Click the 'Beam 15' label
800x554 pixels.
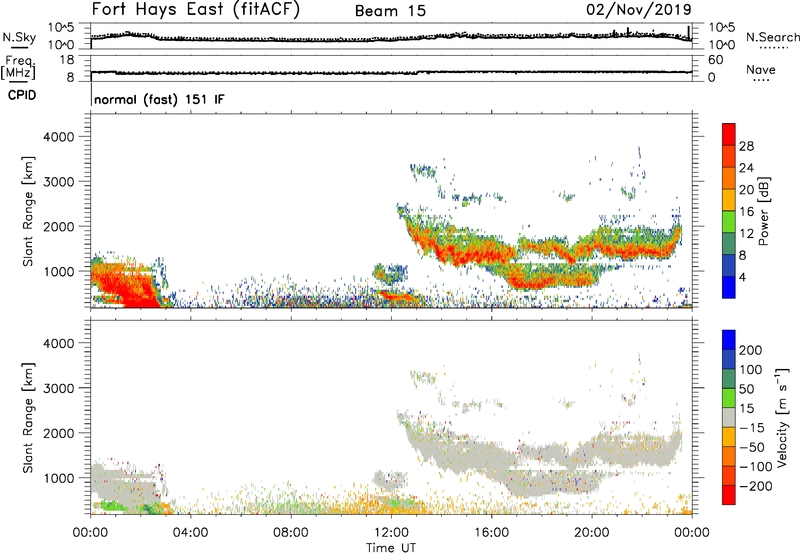tap(390, 11)
